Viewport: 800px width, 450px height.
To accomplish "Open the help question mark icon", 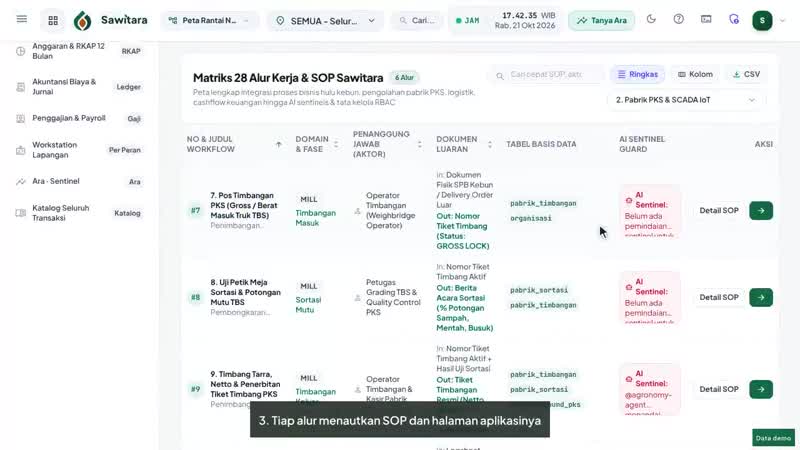I will click(x=679, y=19).
